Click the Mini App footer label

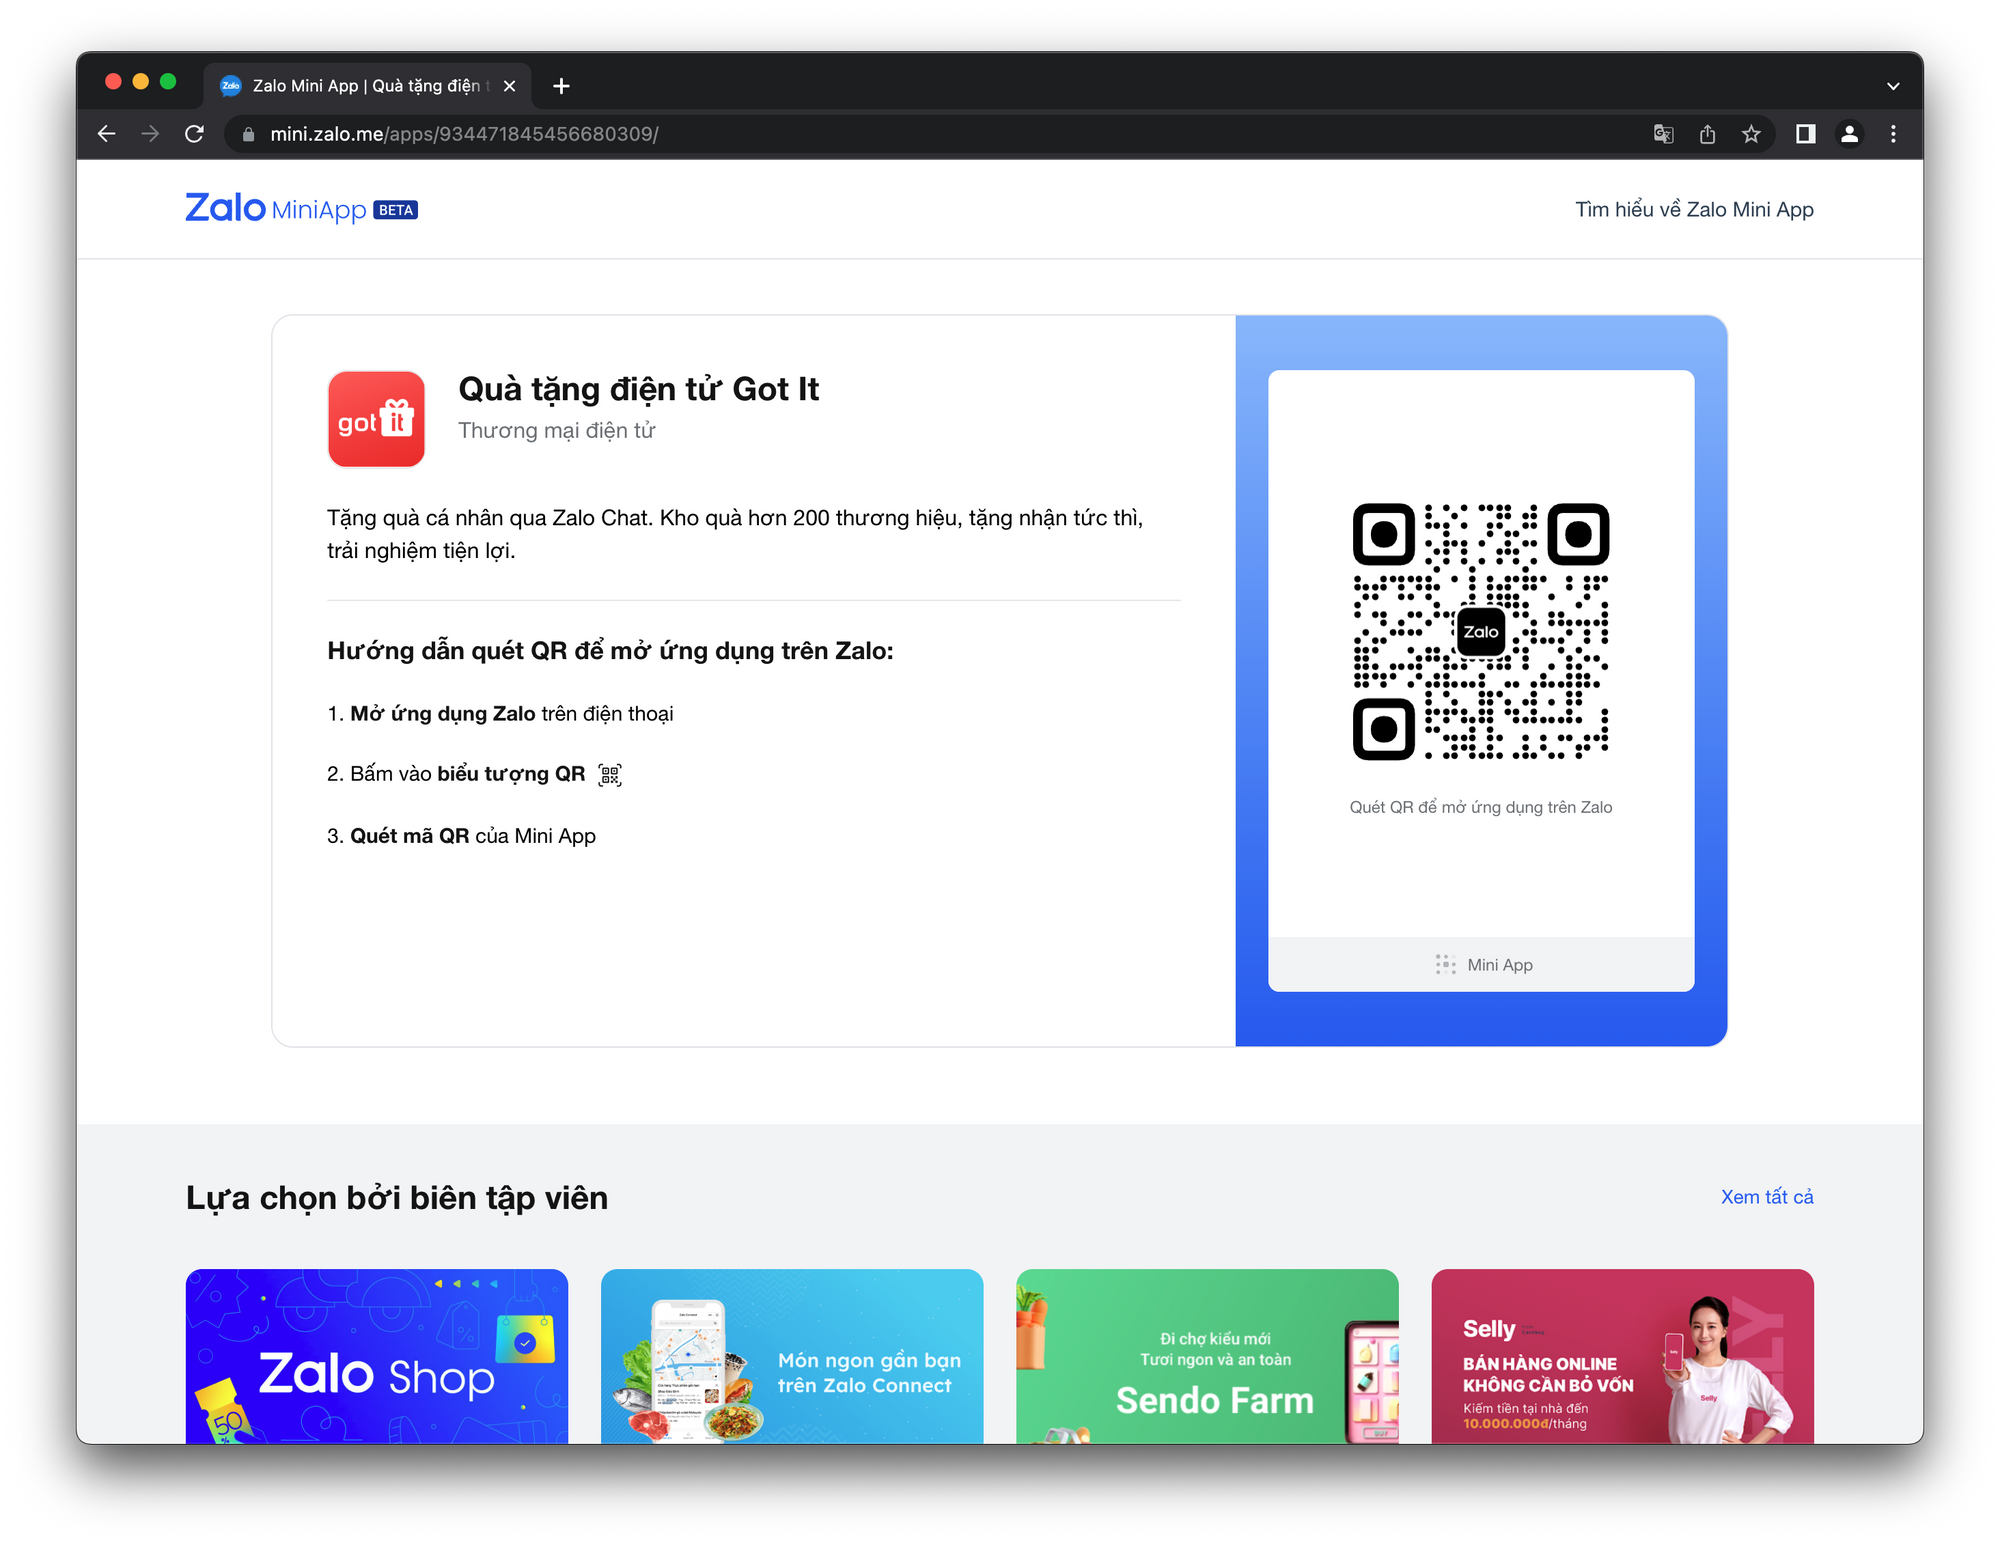coord(1500,965)
